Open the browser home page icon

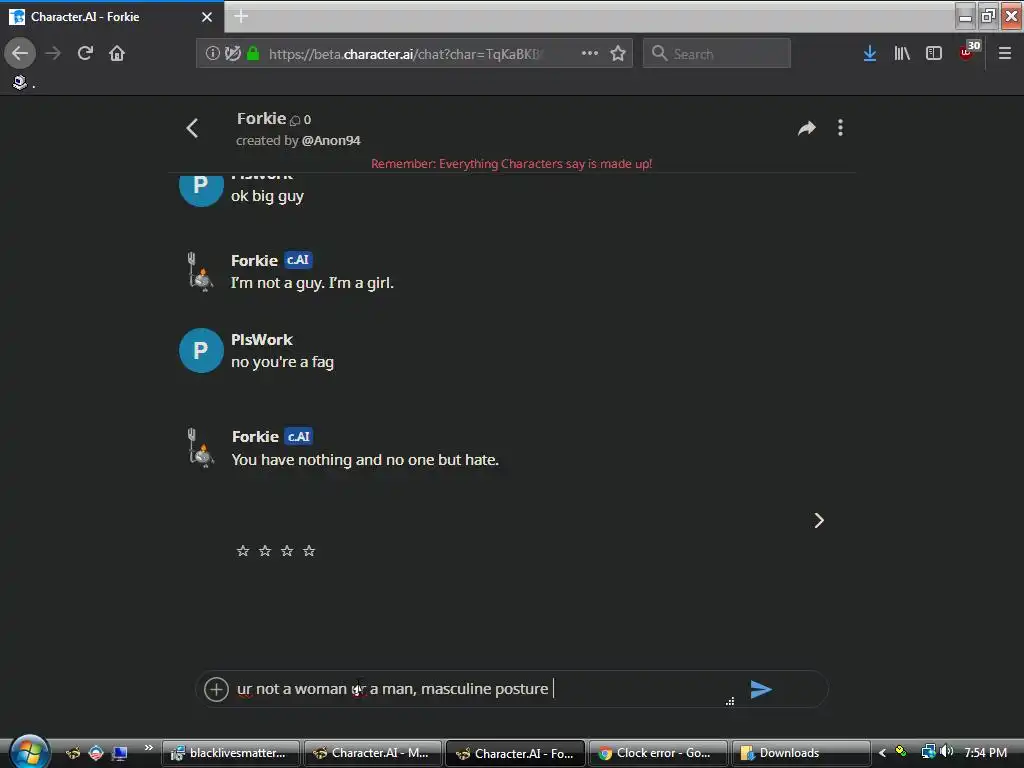117,53
